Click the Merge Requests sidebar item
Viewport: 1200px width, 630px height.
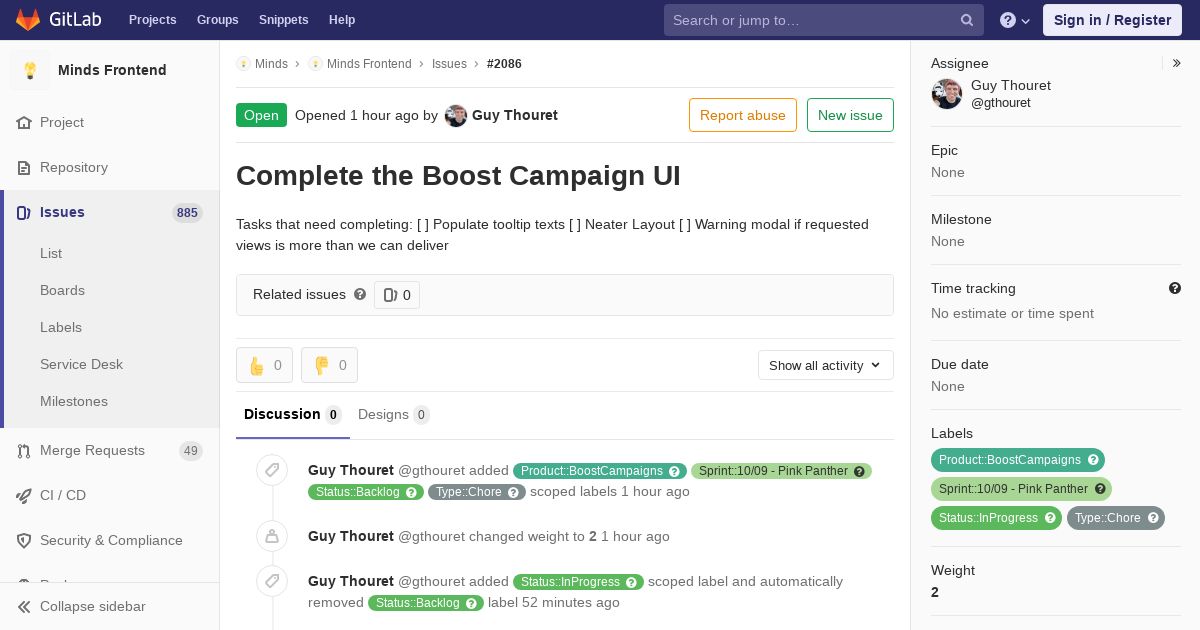tap(110, 450)
